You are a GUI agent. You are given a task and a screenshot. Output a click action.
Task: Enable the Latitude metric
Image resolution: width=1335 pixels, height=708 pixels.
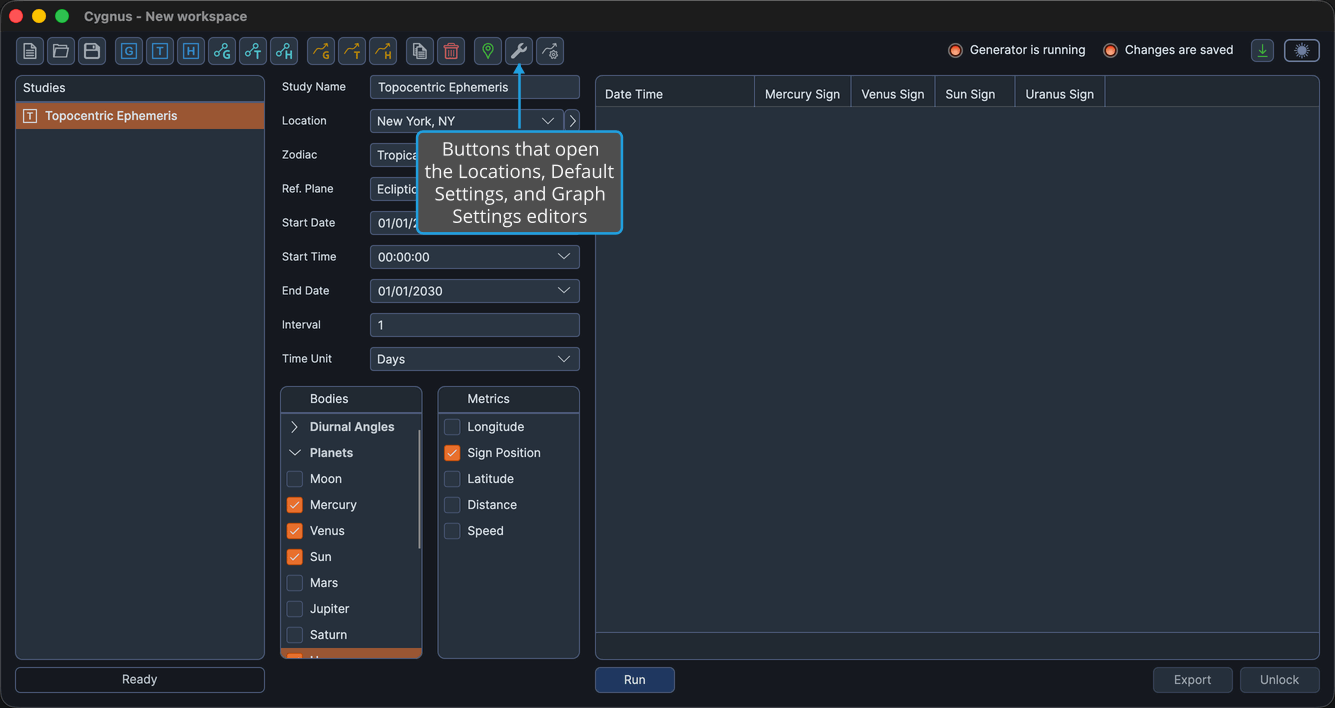pyautogui.click(x=452, y=479)
